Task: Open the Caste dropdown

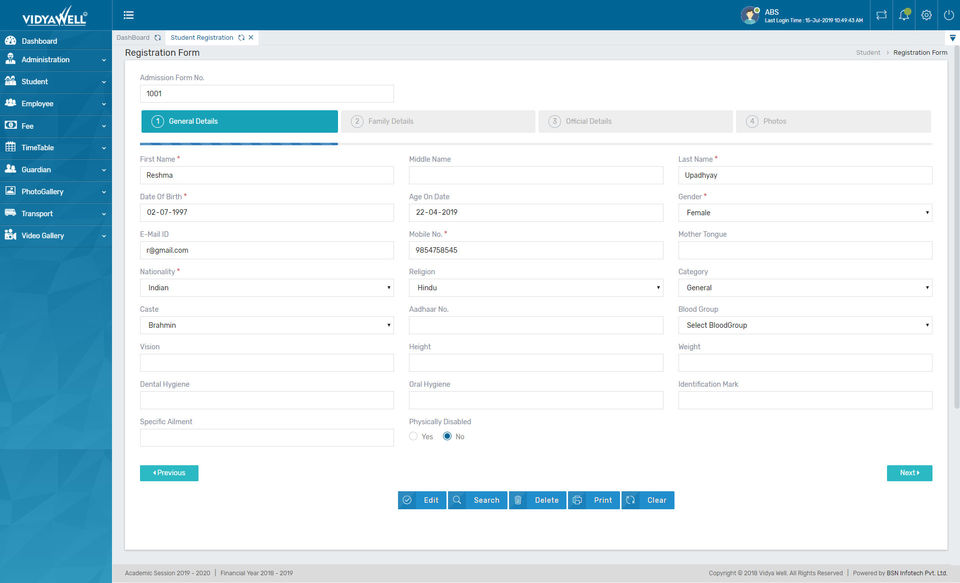Action: [x=266, y=325]
